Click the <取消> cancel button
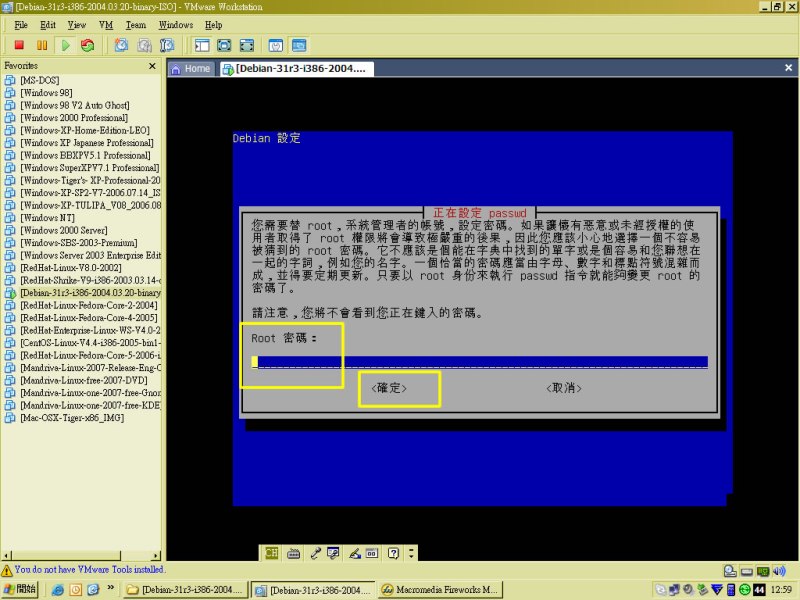 564,388
